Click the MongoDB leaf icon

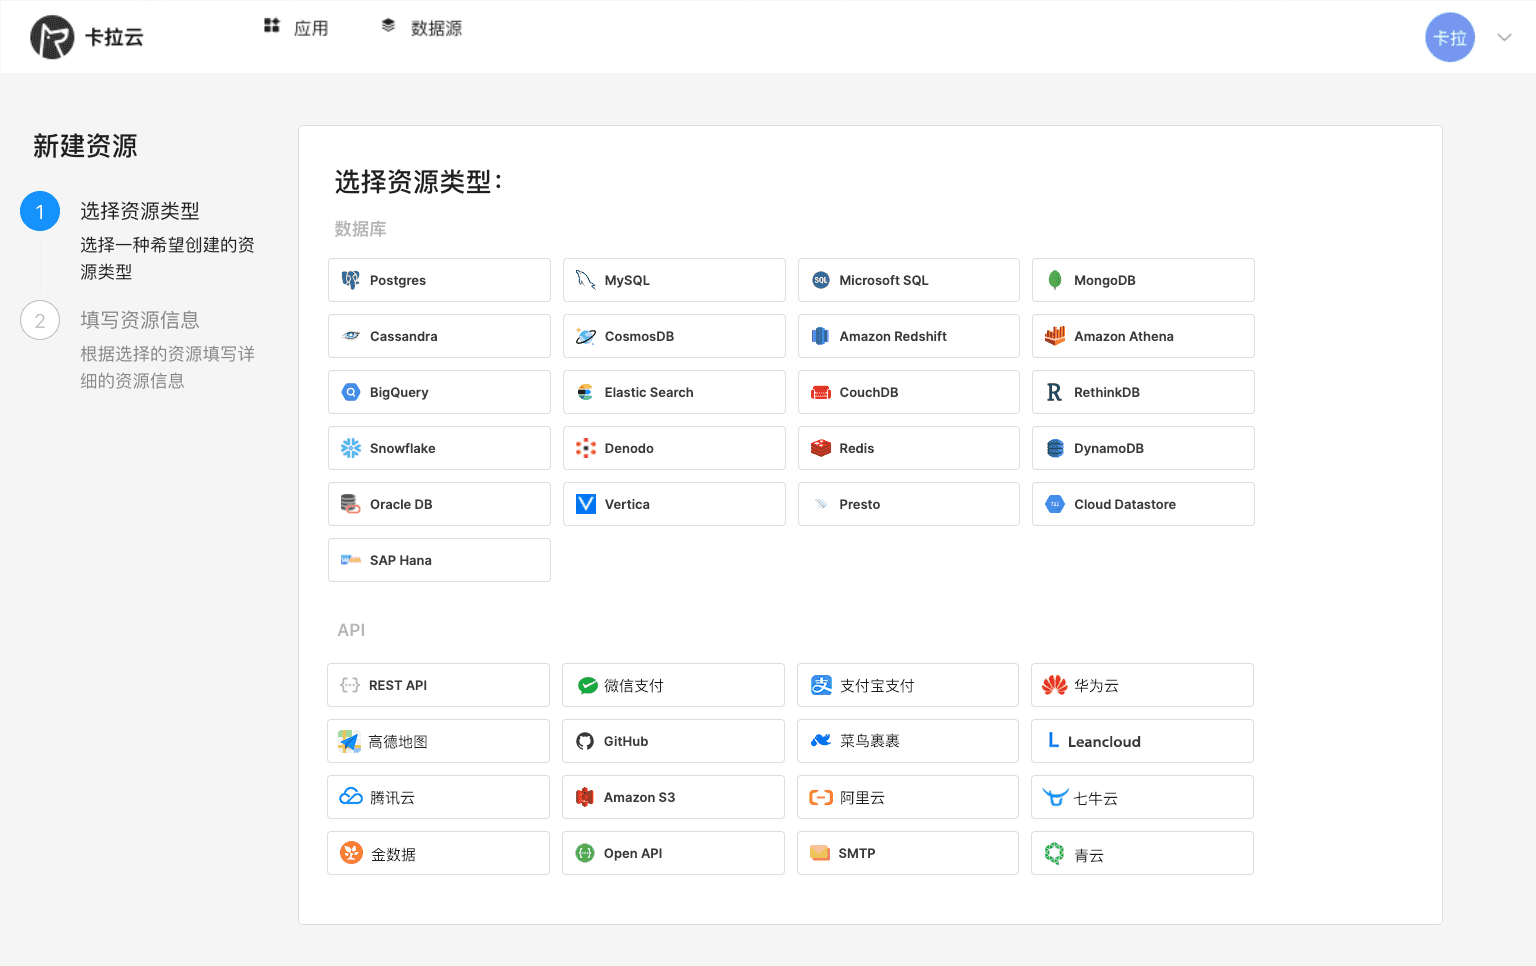click(1055, 280)
